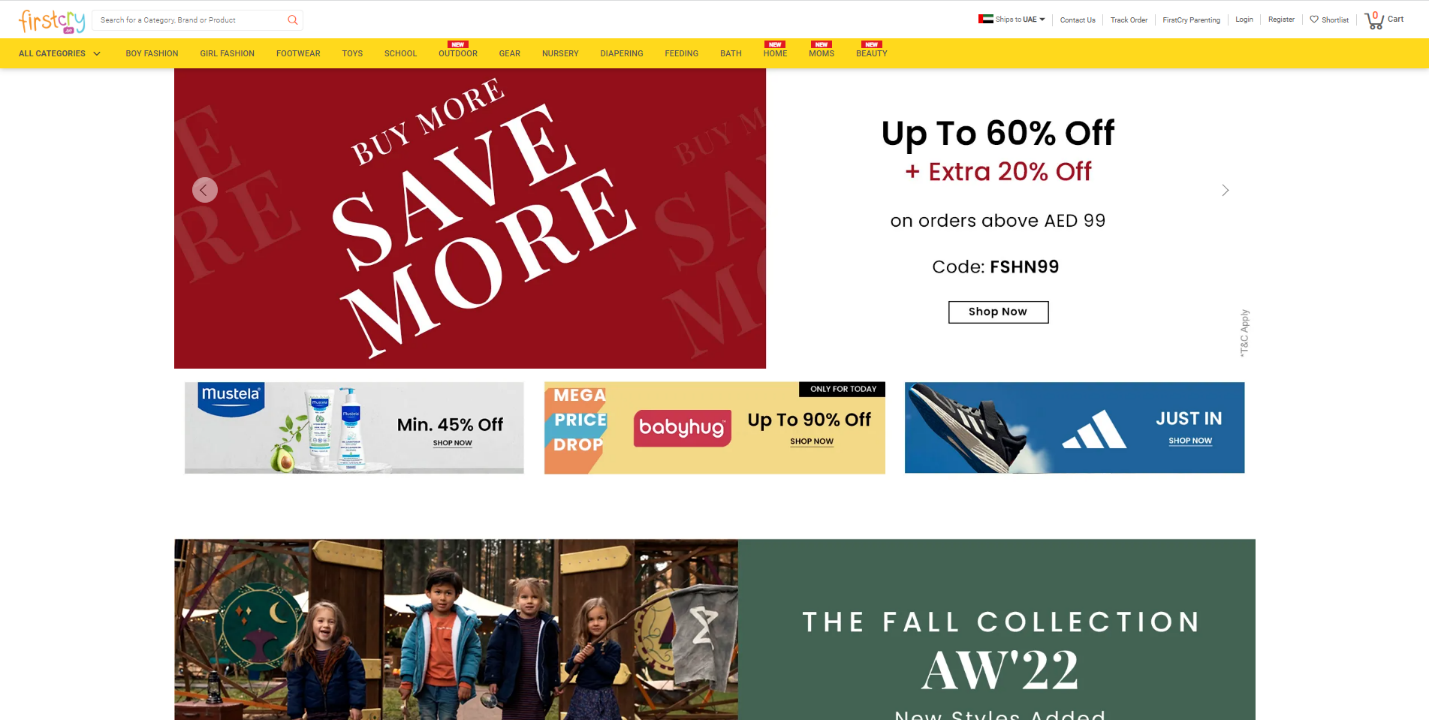Click the Shortlist heart icon

(1314, 19)
